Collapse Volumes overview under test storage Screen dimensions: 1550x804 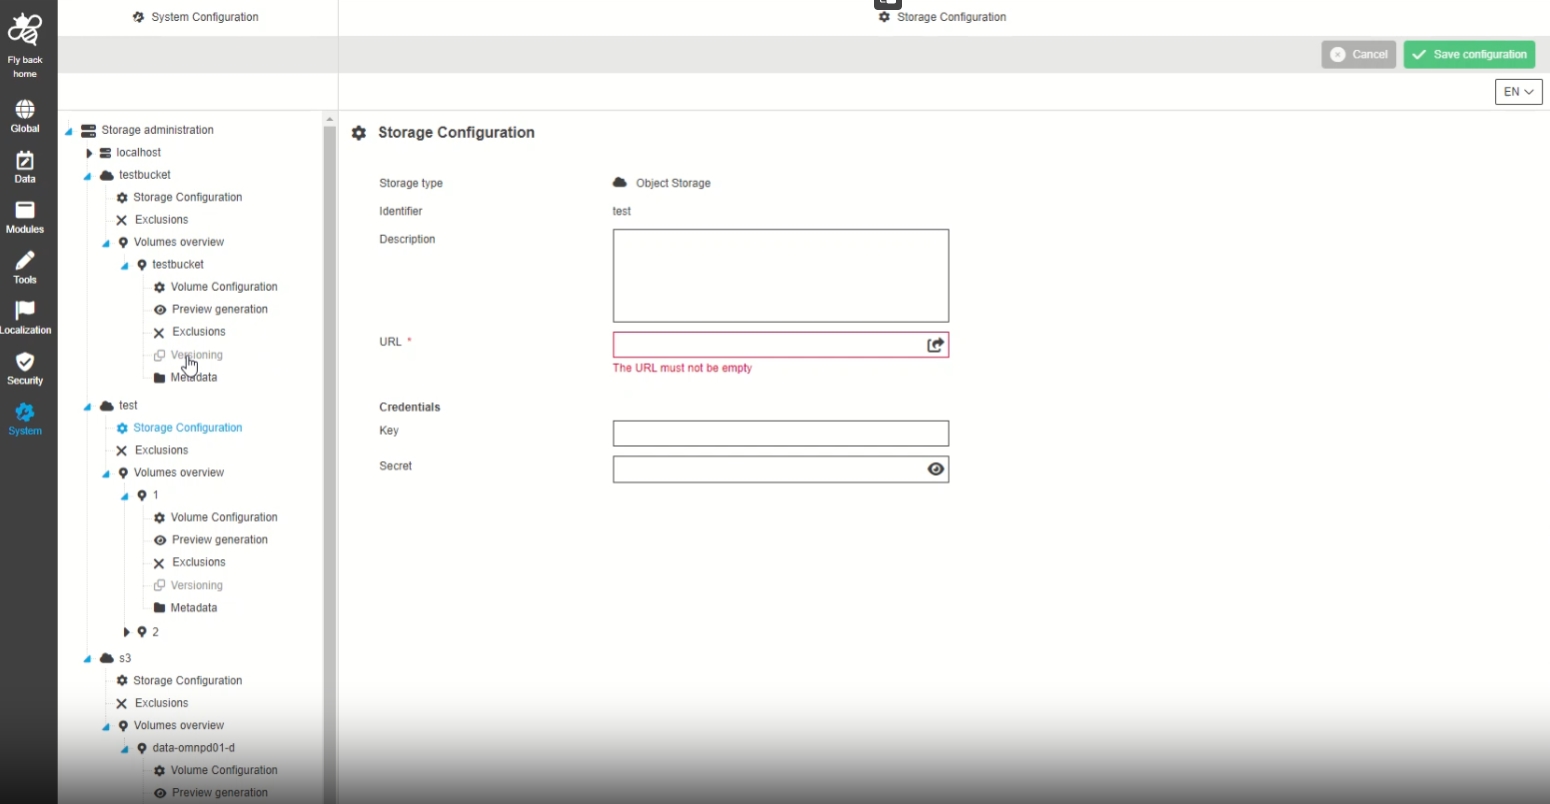(106, 474)
